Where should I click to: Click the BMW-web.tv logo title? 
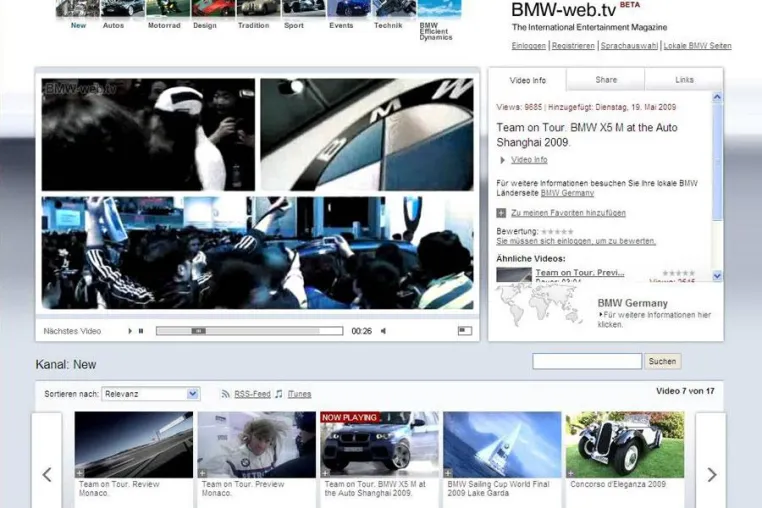(564, 10)
